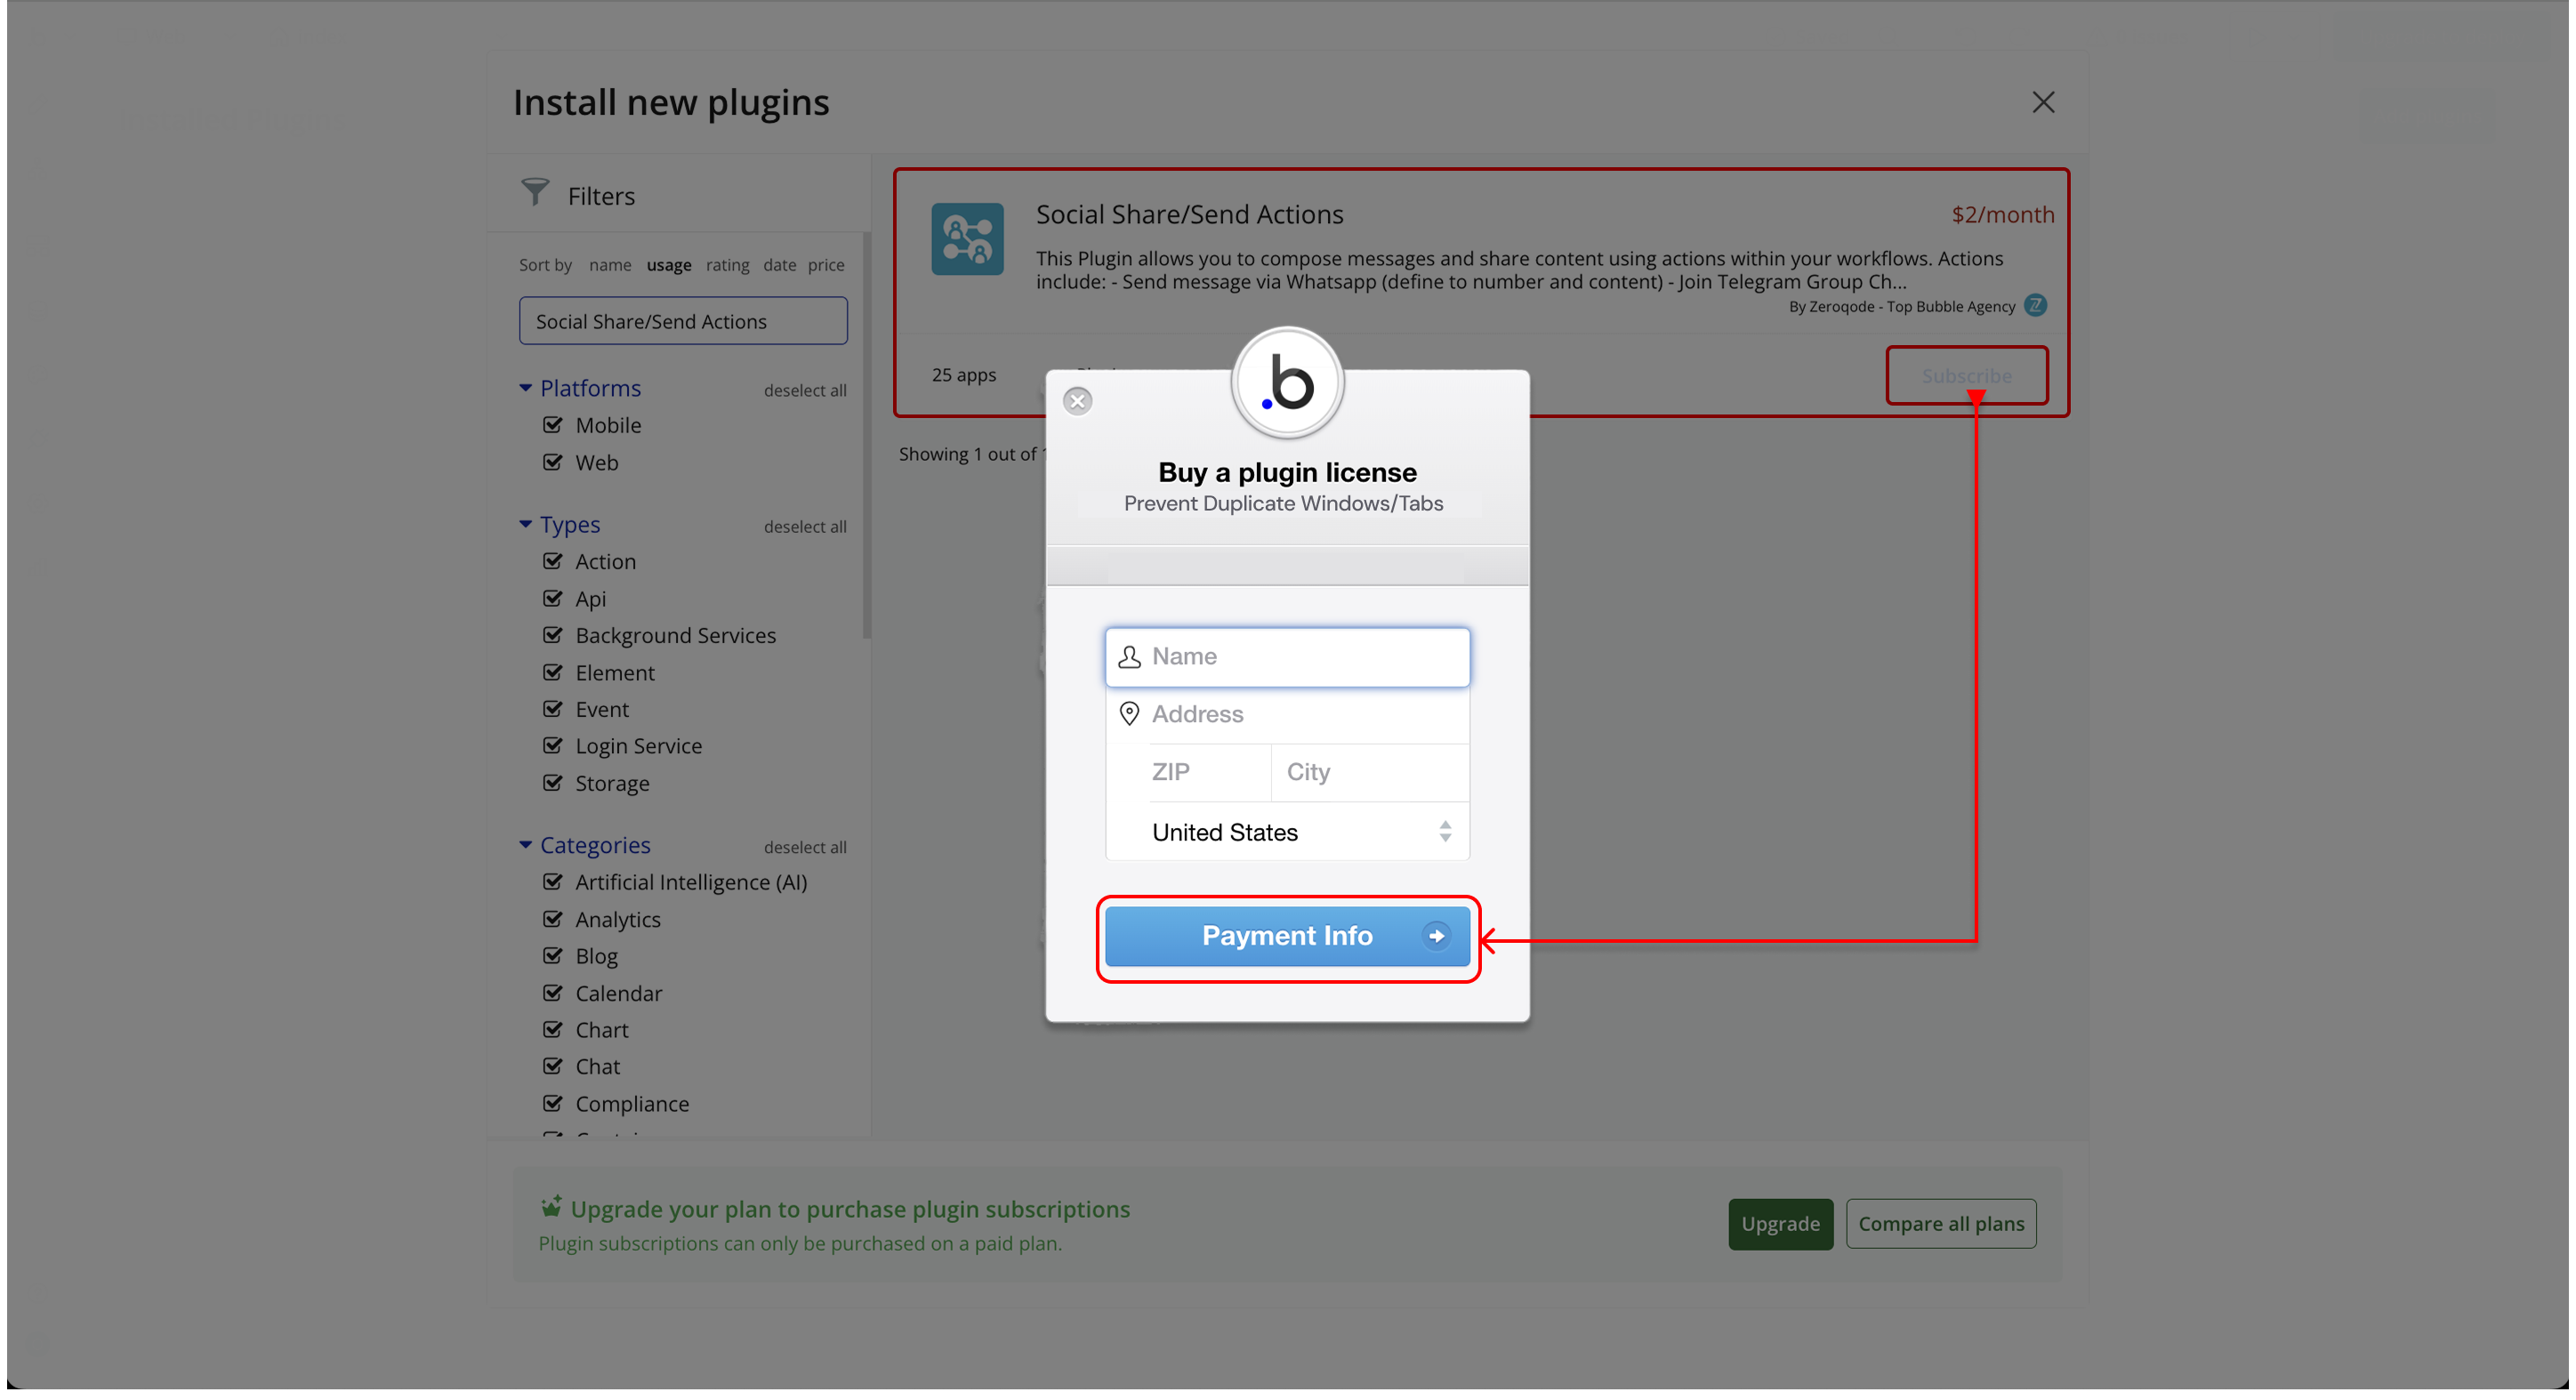Close the Install new plugins dialog
The height and width of the screenshot is (1400, 2576).
2043,102
